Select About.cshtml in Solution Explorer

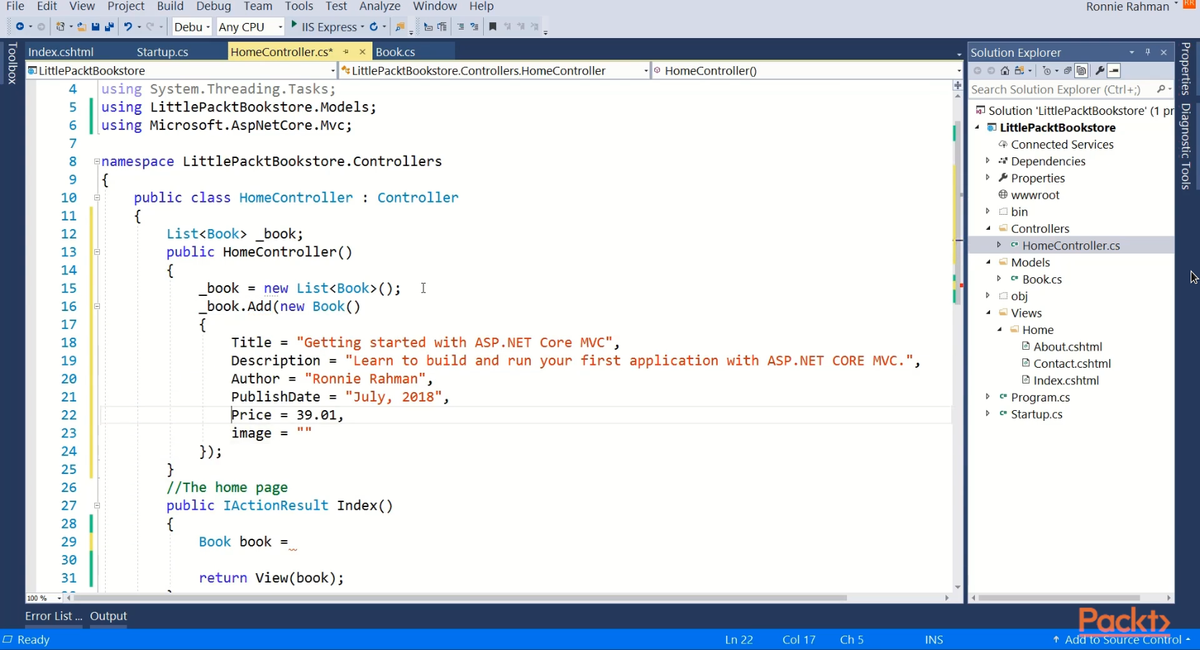tap(1067, 347)
